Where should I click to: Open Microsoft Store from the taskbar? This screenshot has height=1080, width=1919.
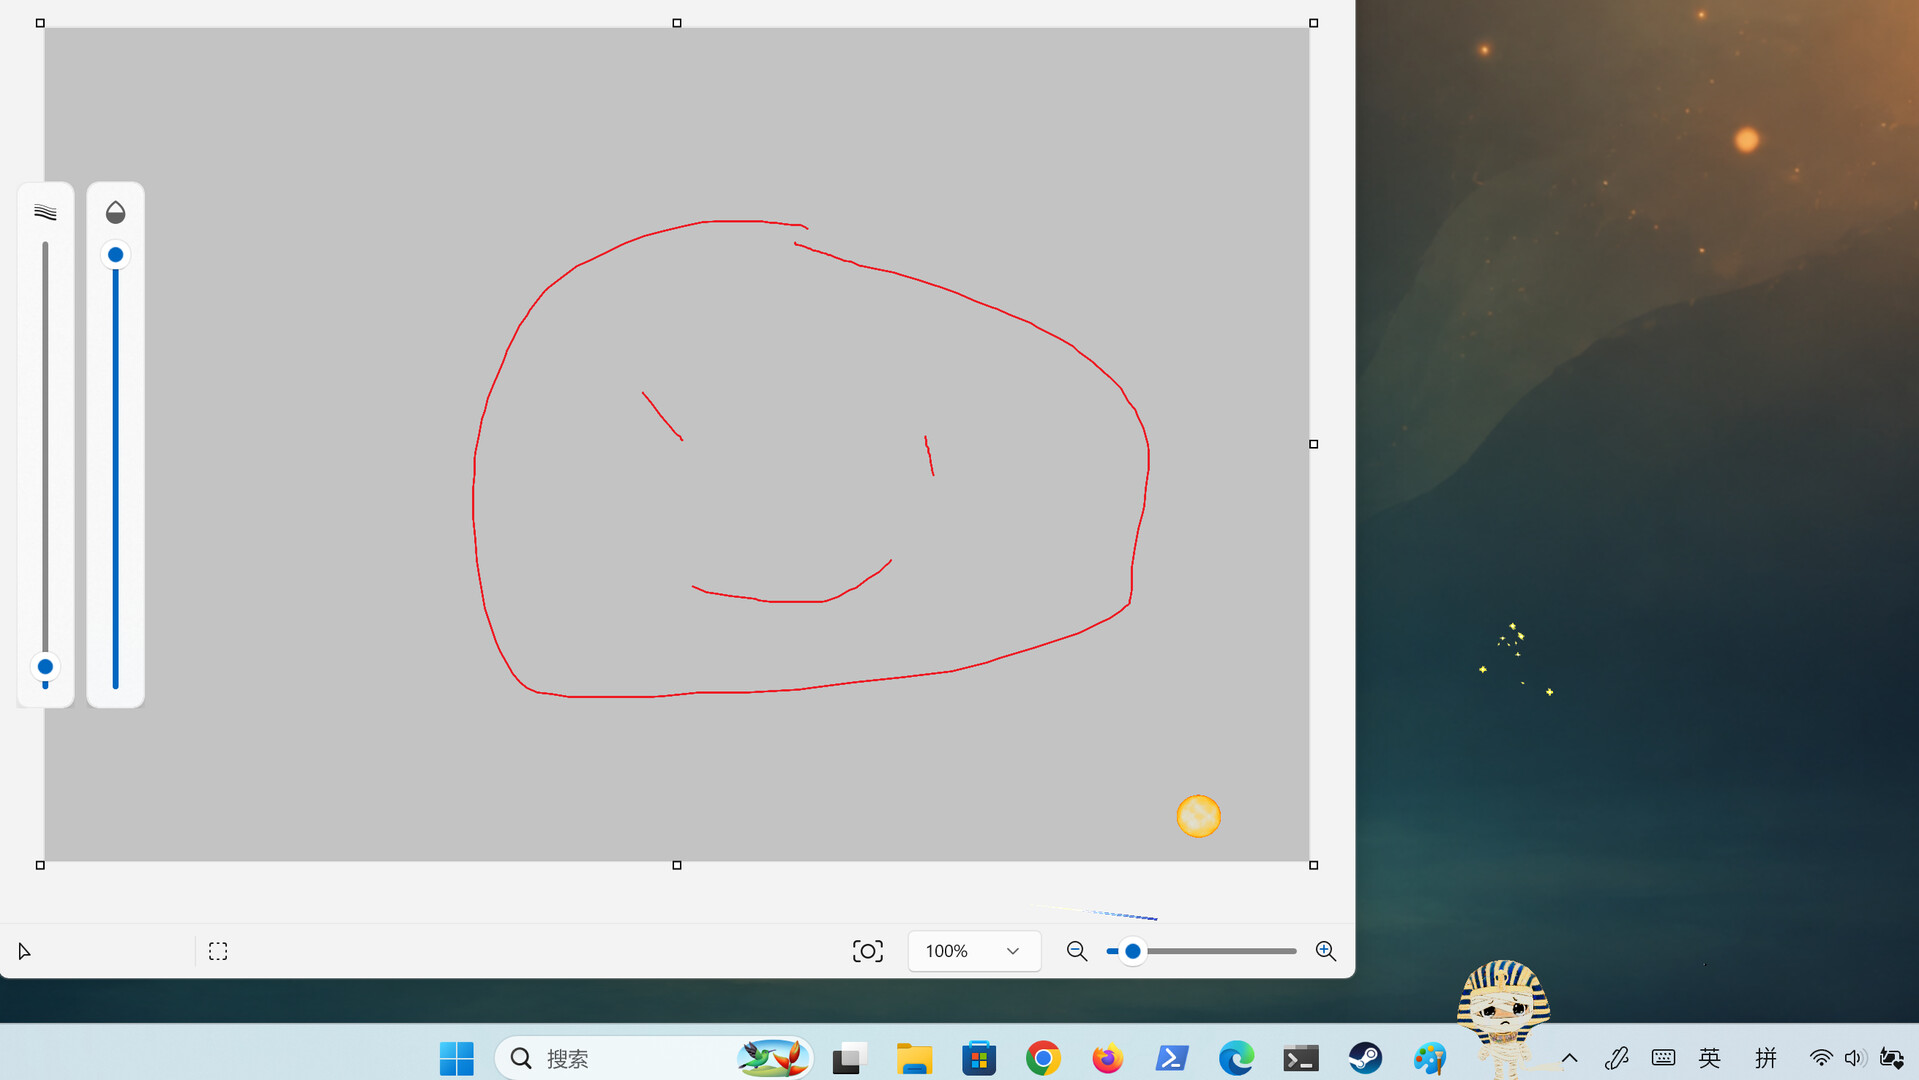[979, 1058]
